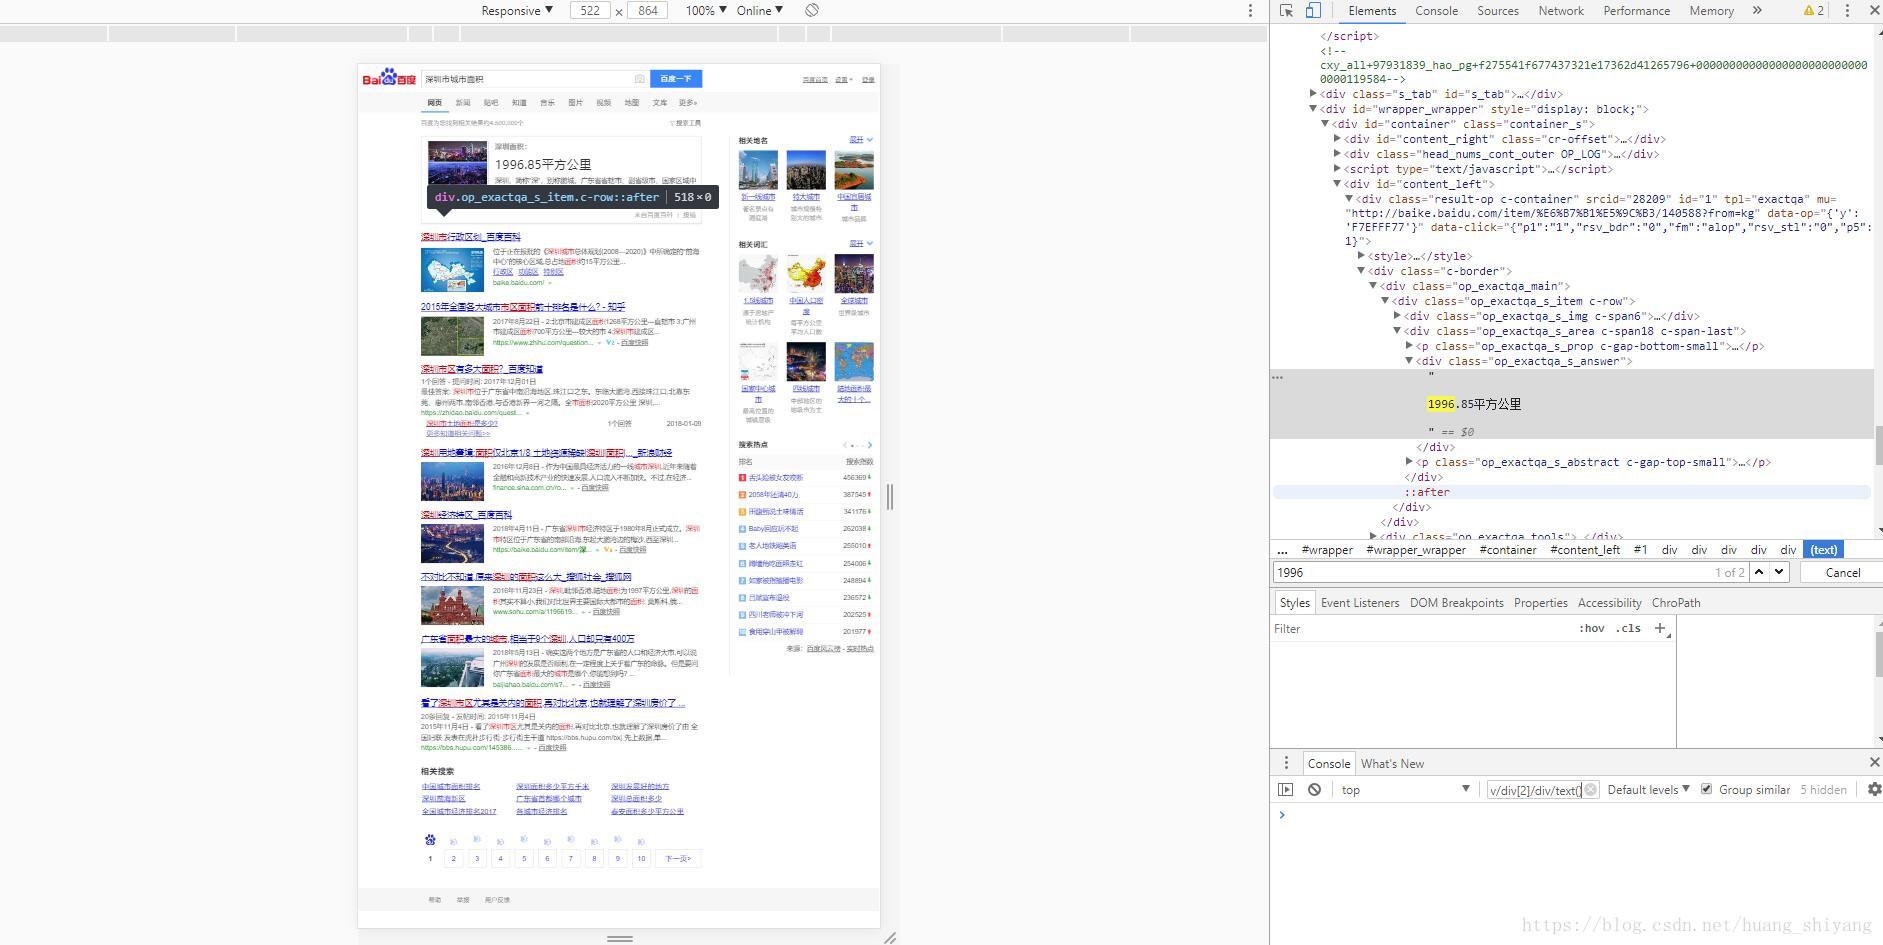Viewport: 1883px width, 945px height.
Task: Click the warnings count icon
Action: point(1814,11)
